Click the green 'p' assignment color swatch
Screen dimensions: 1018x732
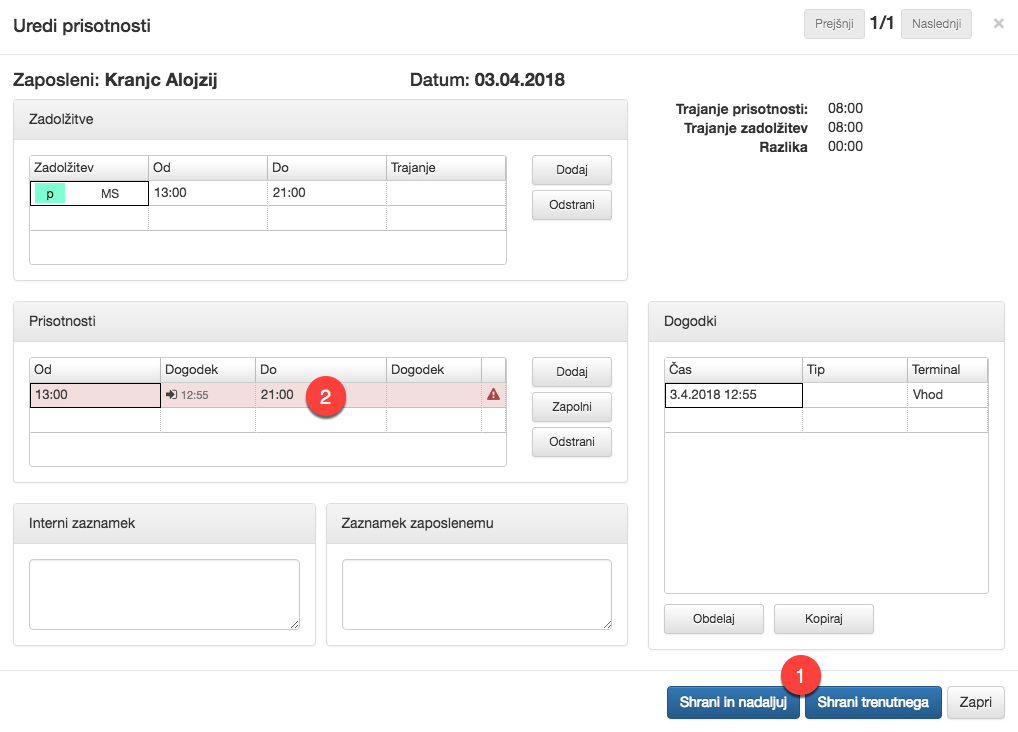coord(50,194)
